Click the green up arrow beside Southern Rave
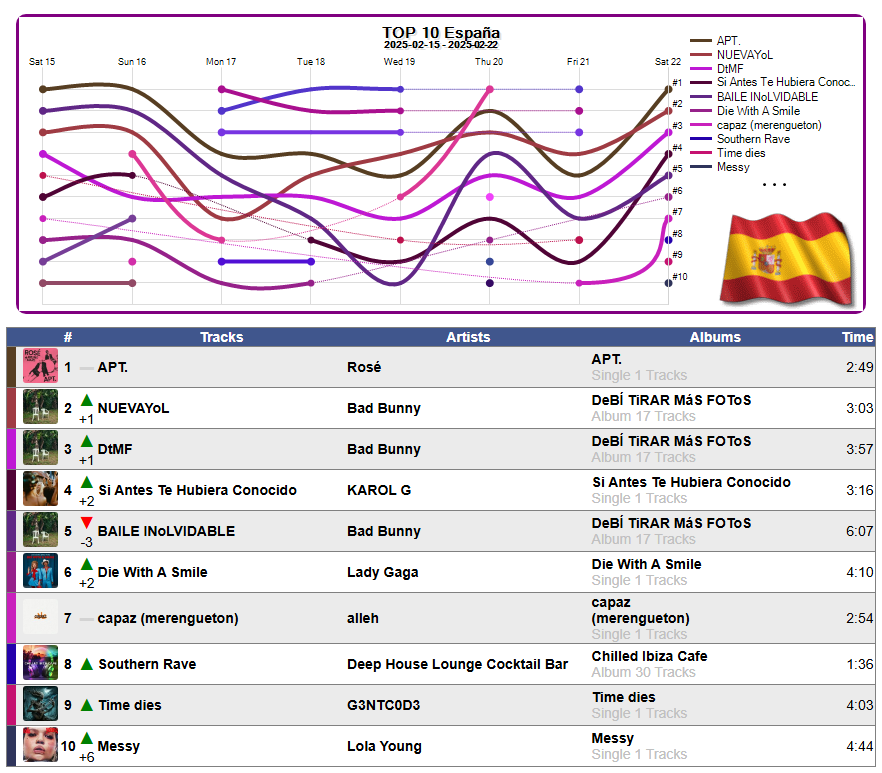 (x=86, y=664)
